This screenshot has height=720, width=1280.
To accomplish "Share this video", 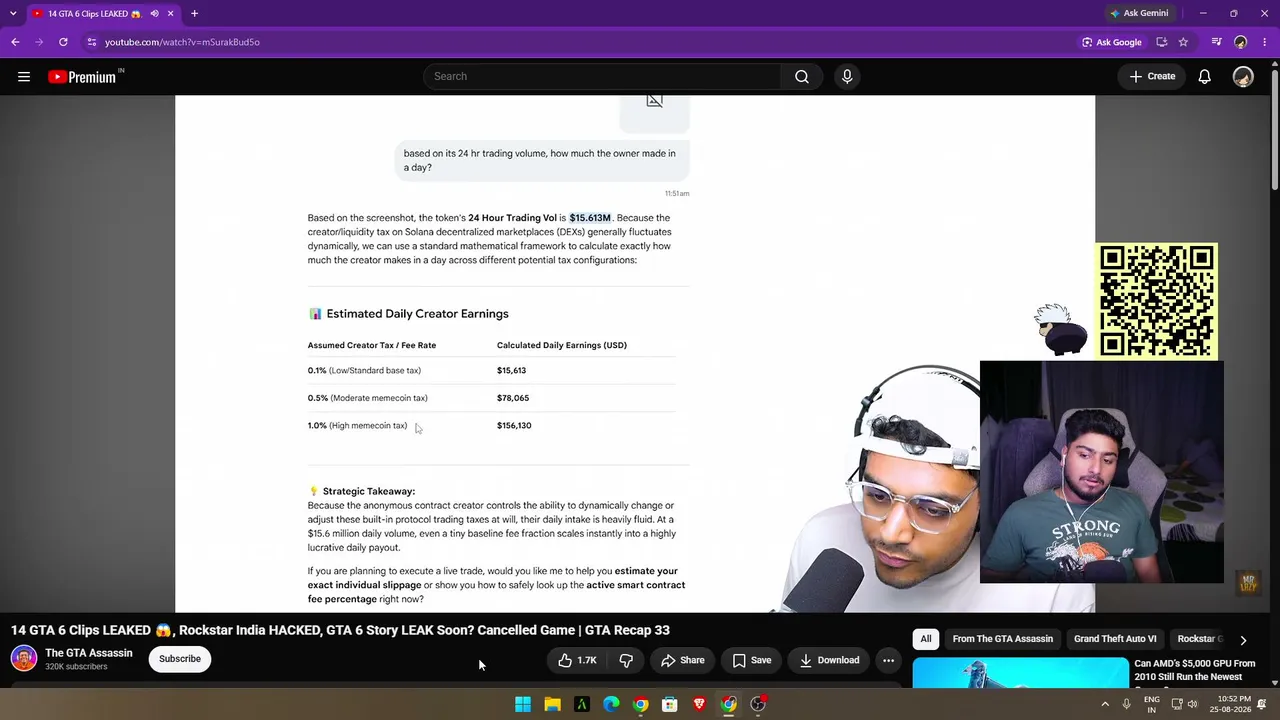I will point(682,660).
